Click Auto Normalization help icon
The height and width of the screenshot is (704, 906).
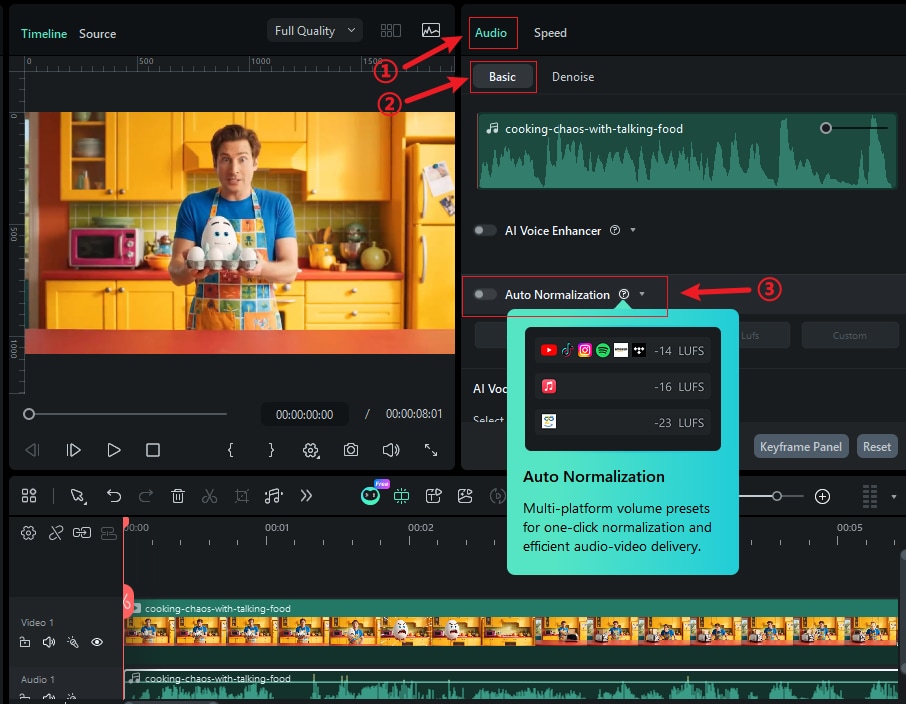tap(623, 294)
